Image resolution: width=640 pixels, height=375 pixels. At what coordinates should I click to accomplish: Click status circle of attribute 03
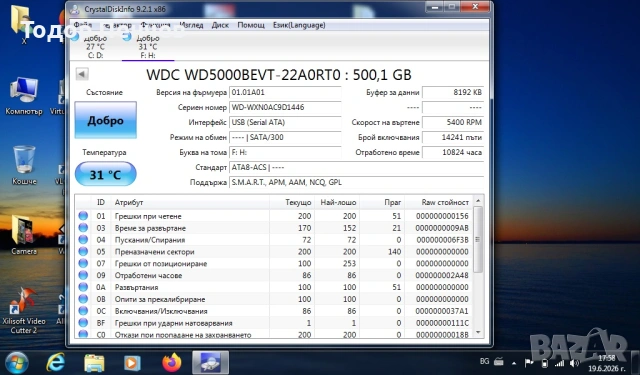(83, 228)
